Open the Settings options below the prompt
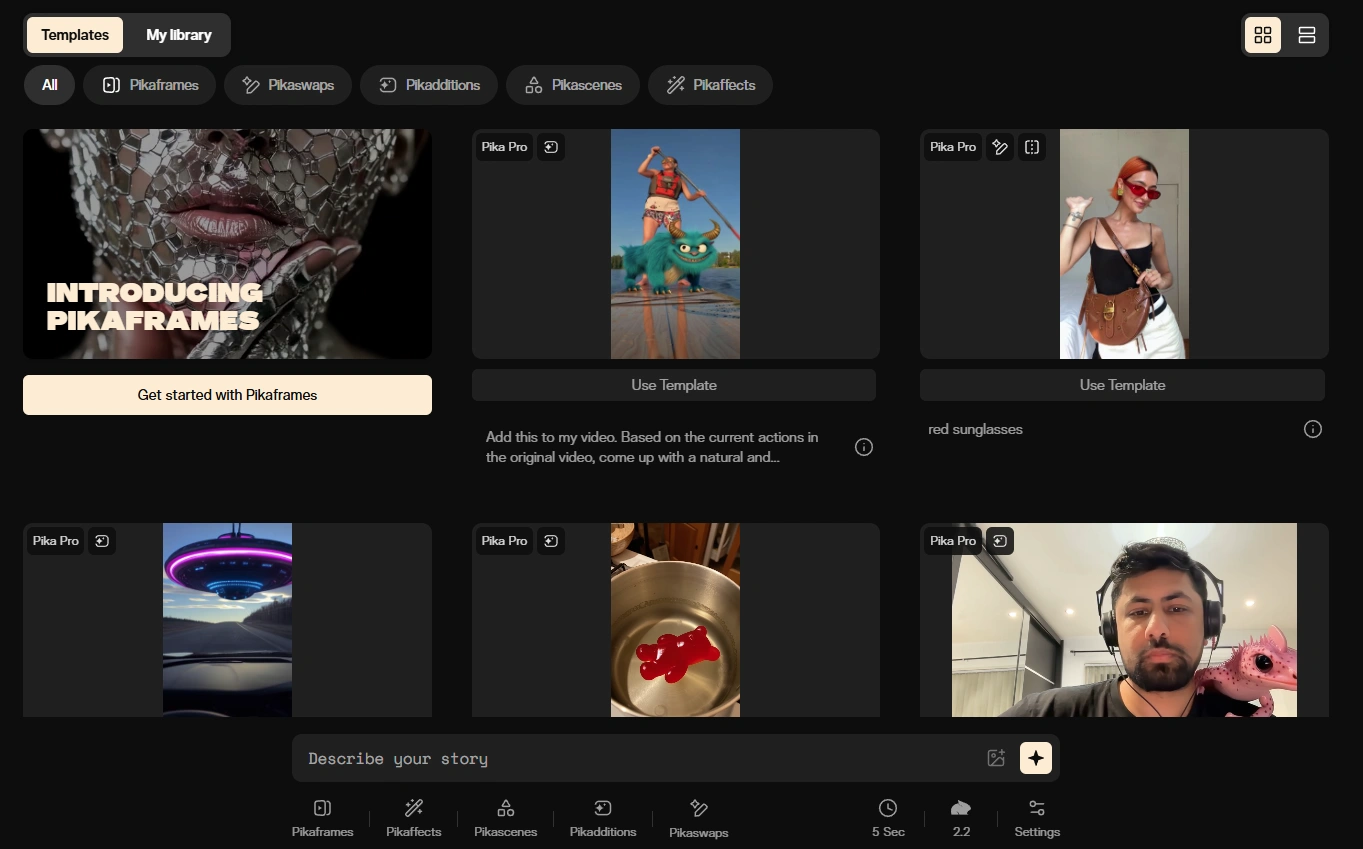 (1037, 818)
